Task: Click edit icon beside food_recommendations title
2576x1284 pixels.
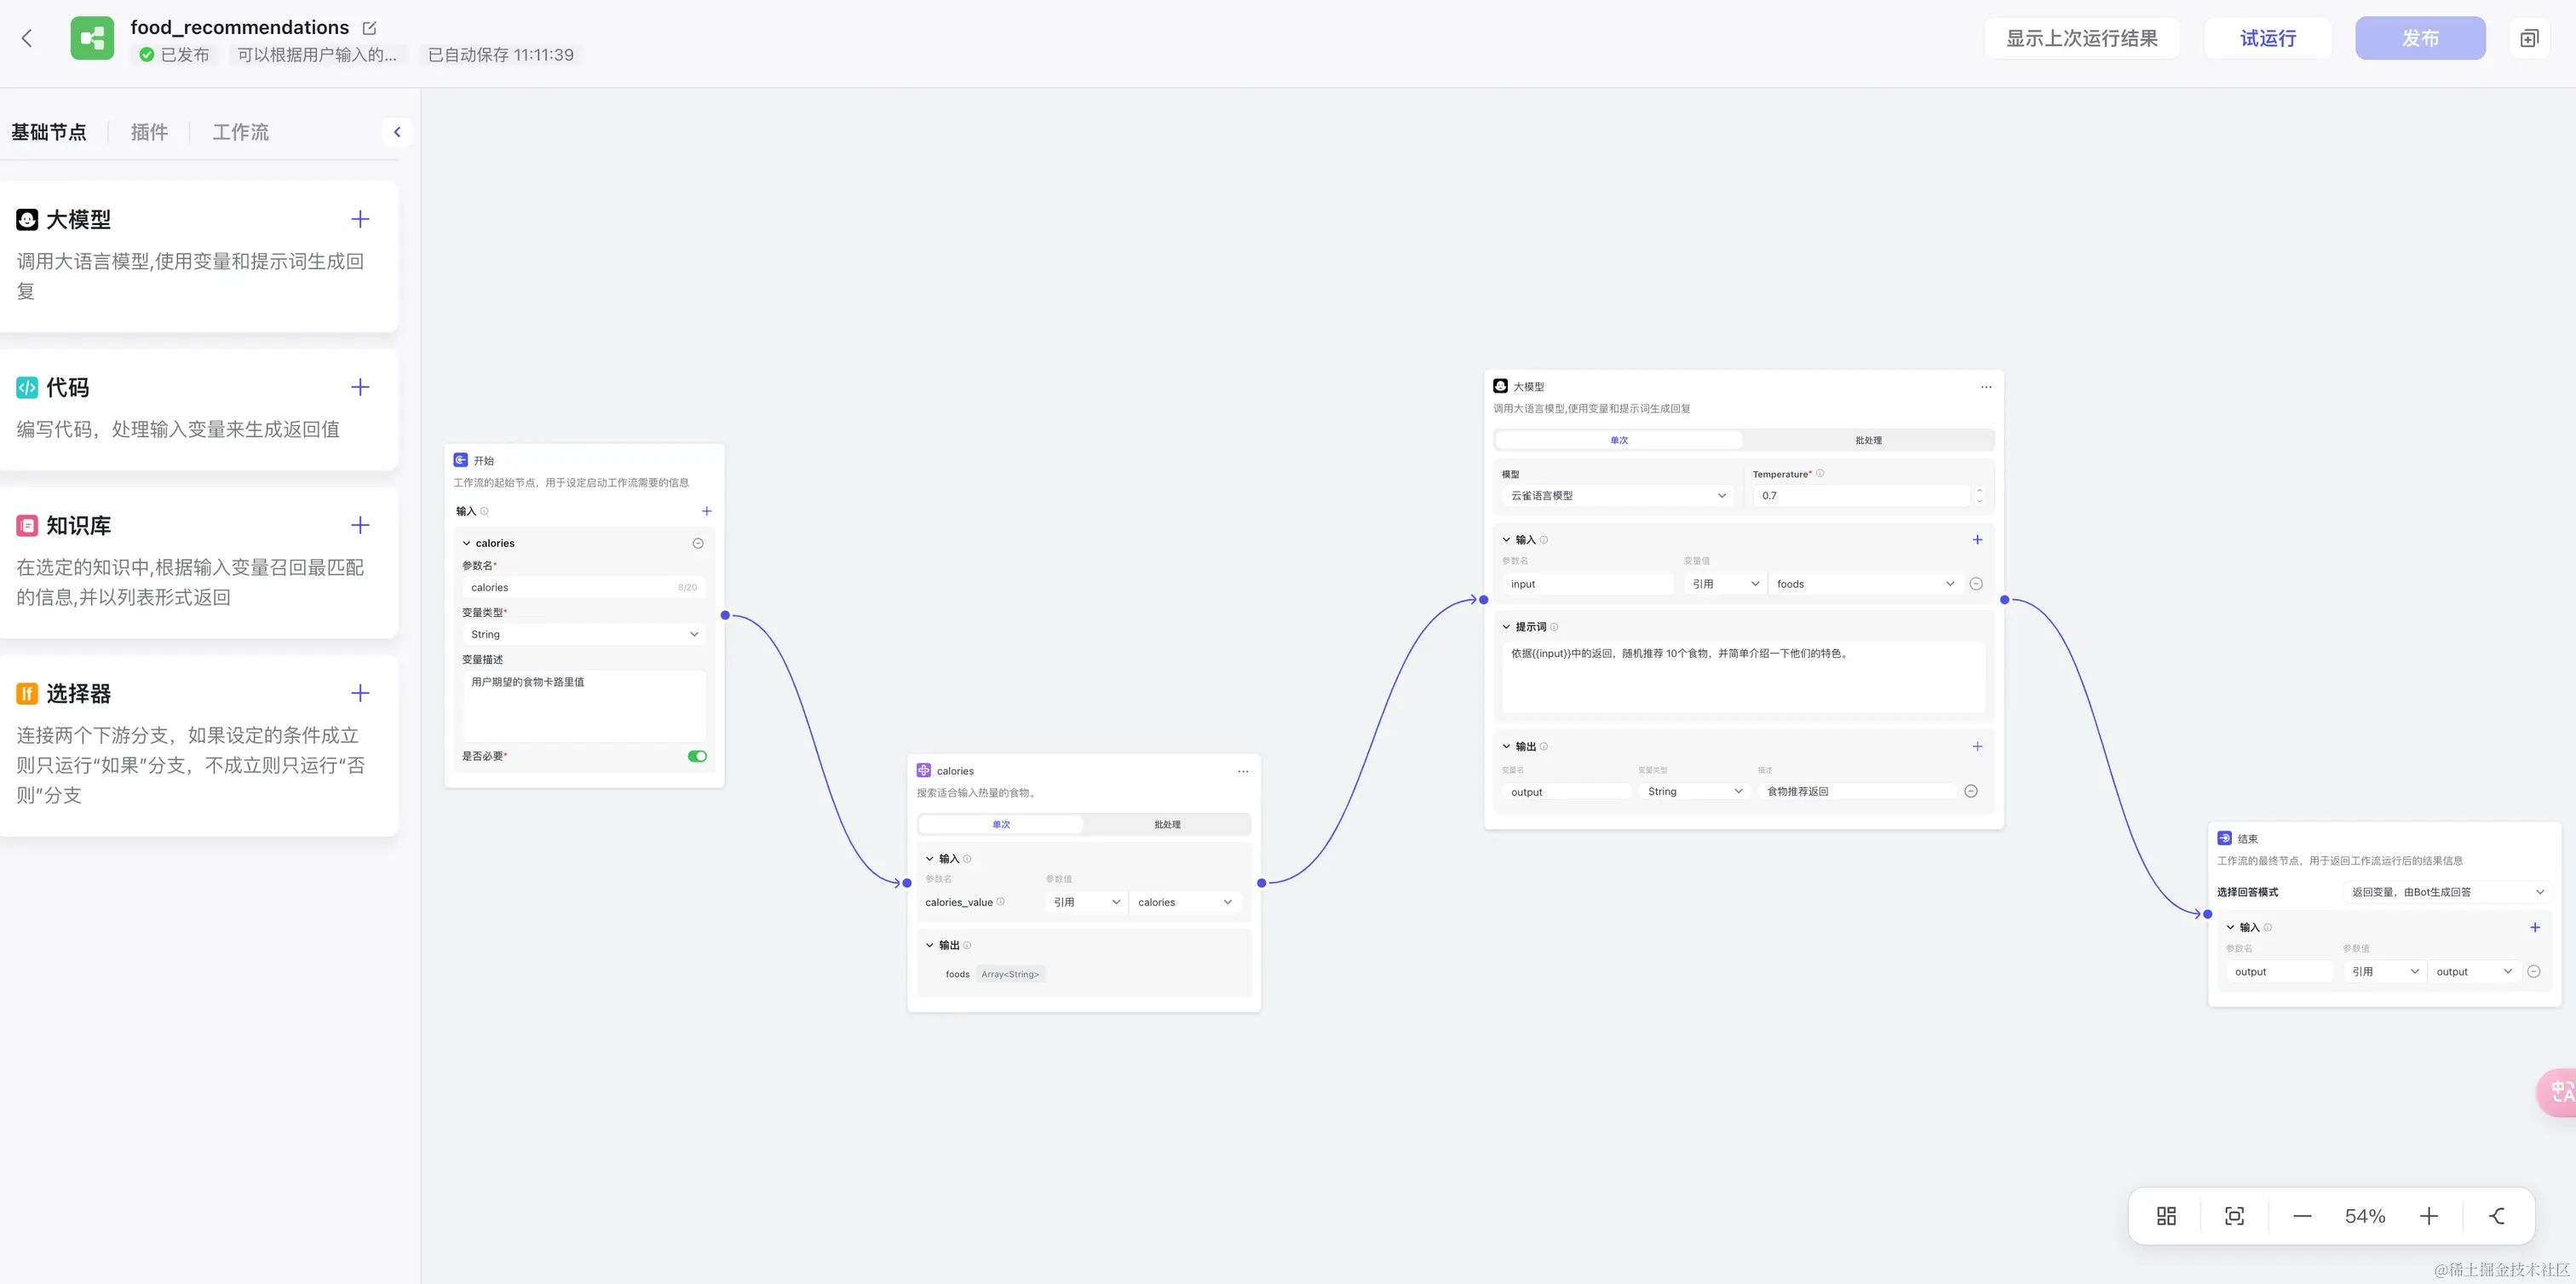Action: pyautogui.click(x=369, y=28)
